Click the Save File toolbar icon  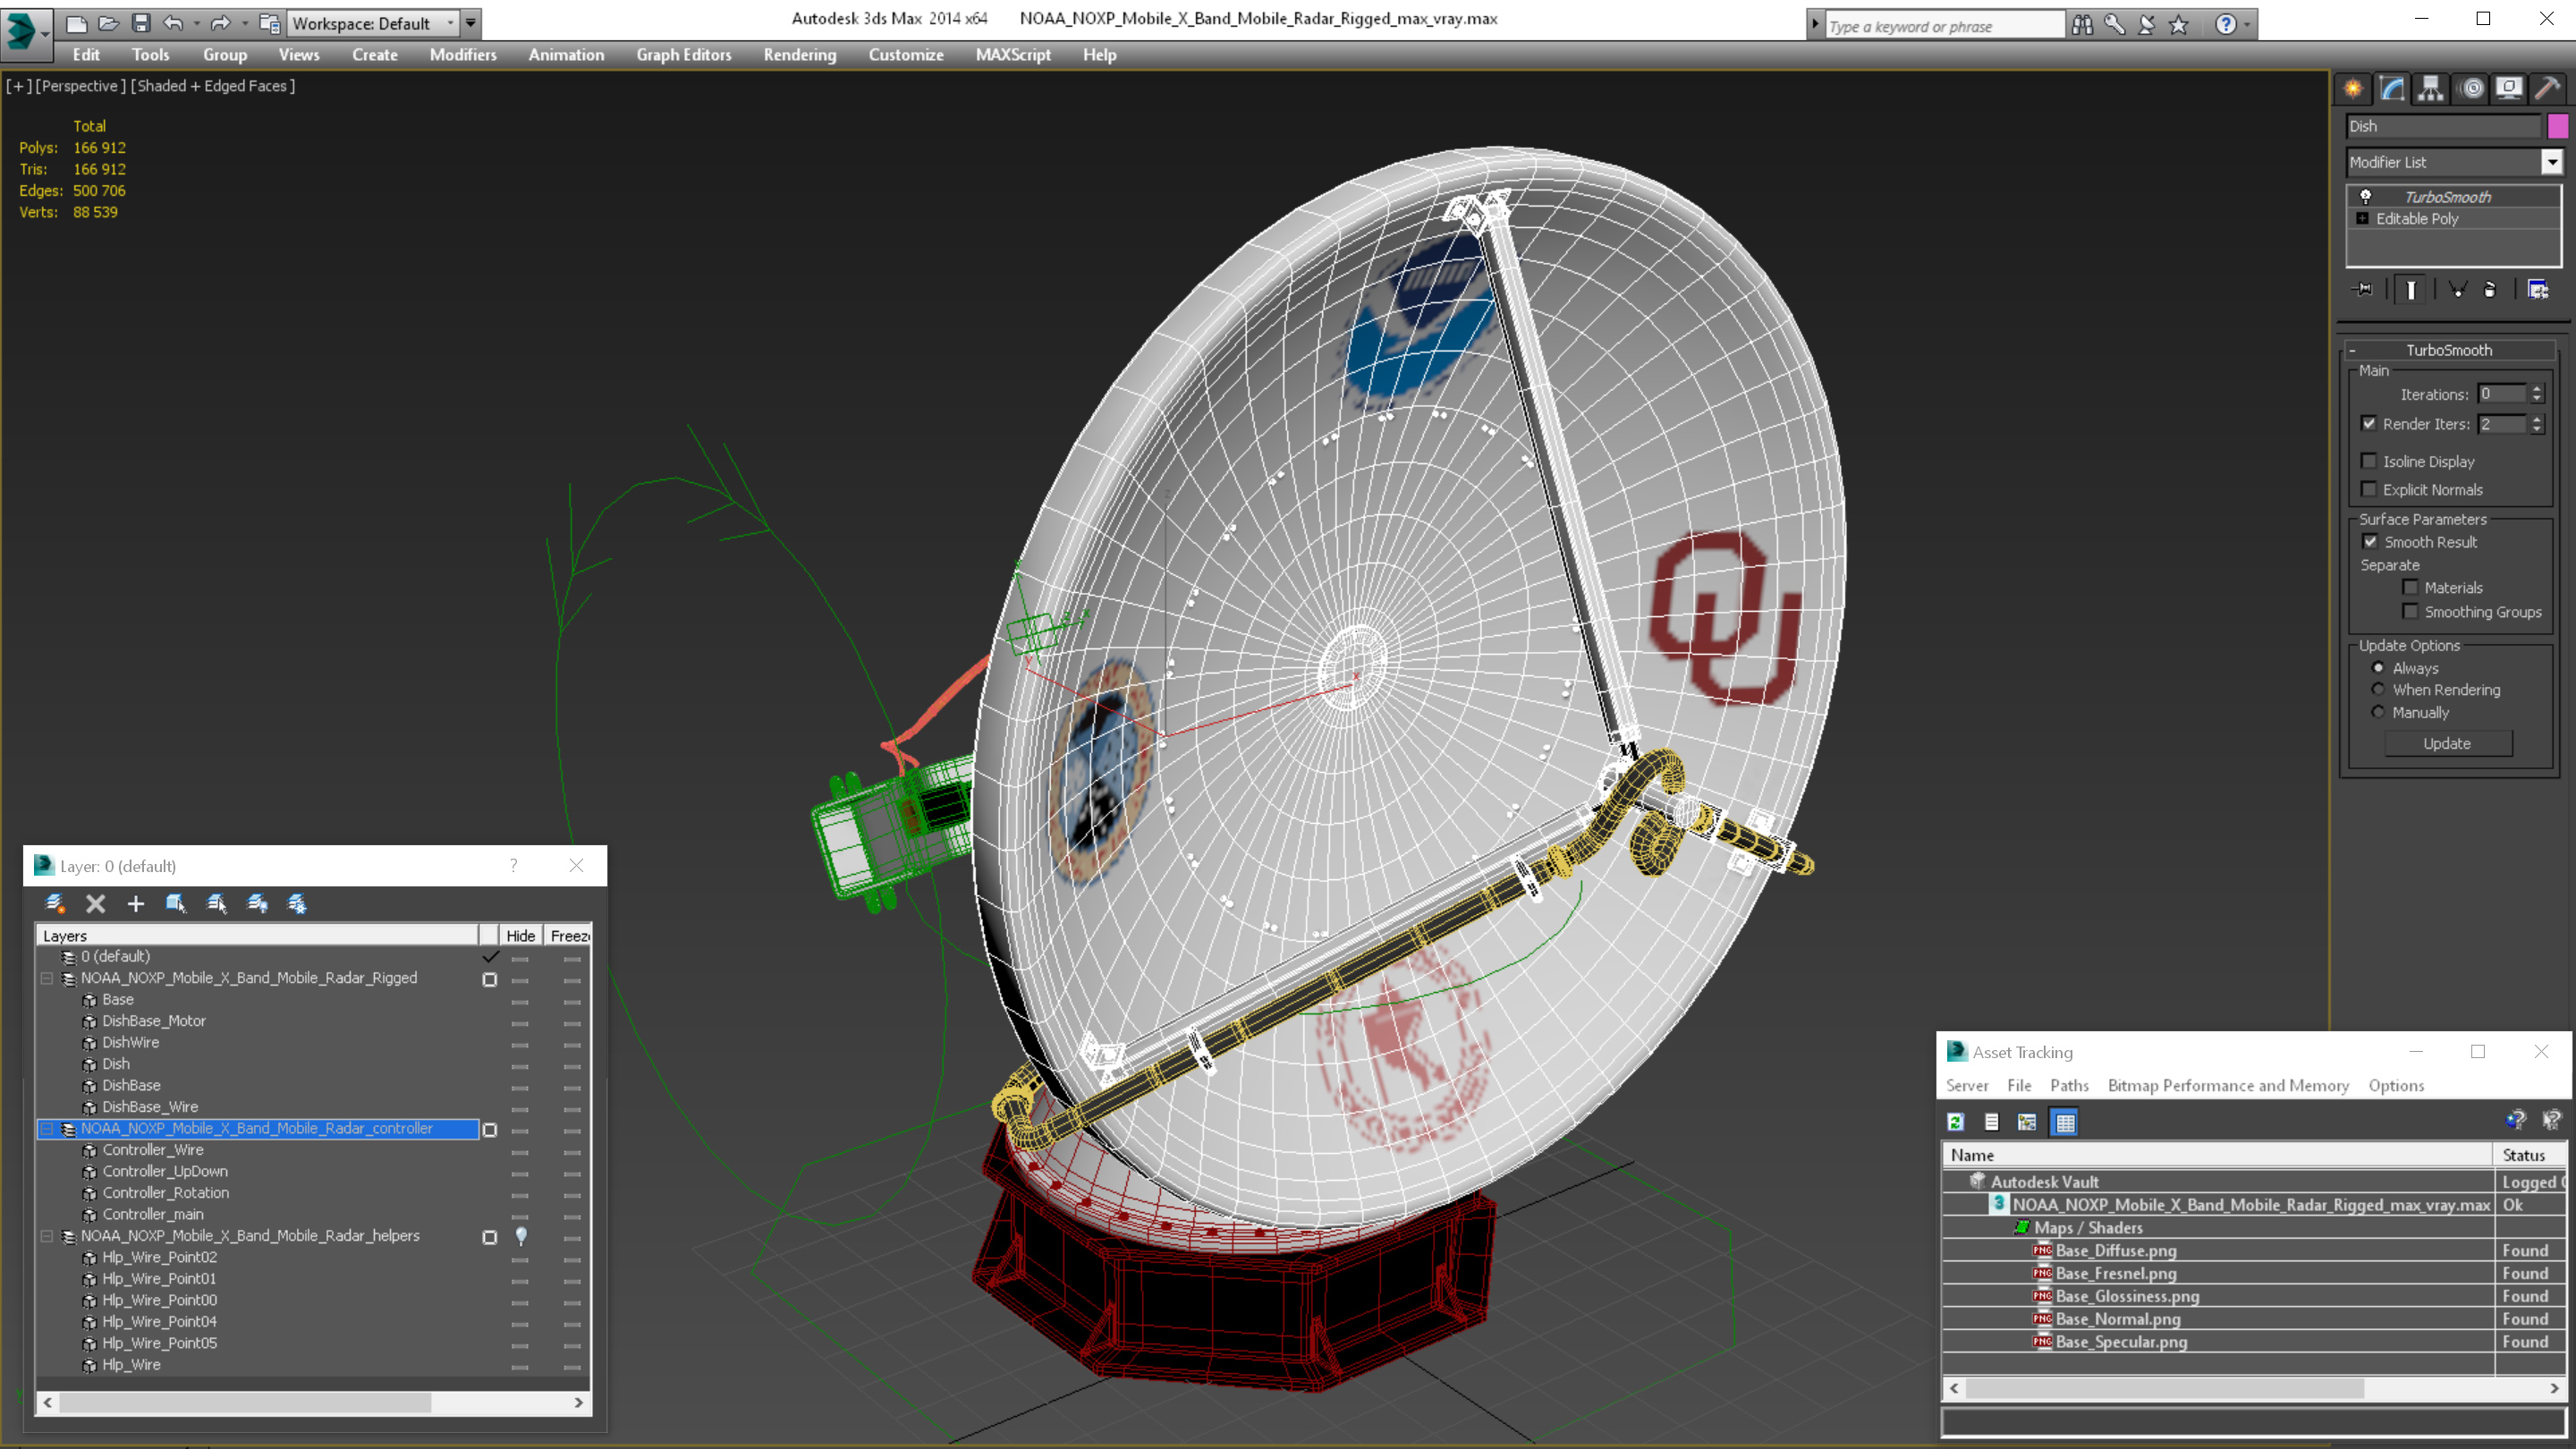(141, 23)
